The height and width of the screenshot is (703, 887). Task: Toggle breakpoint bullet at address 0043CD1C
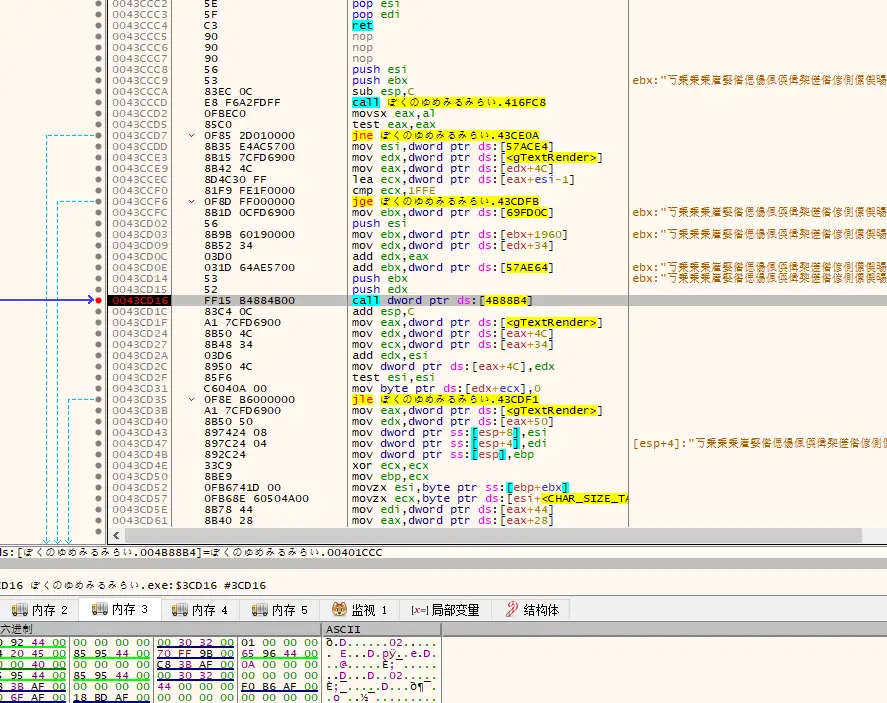tap(98, 312)
